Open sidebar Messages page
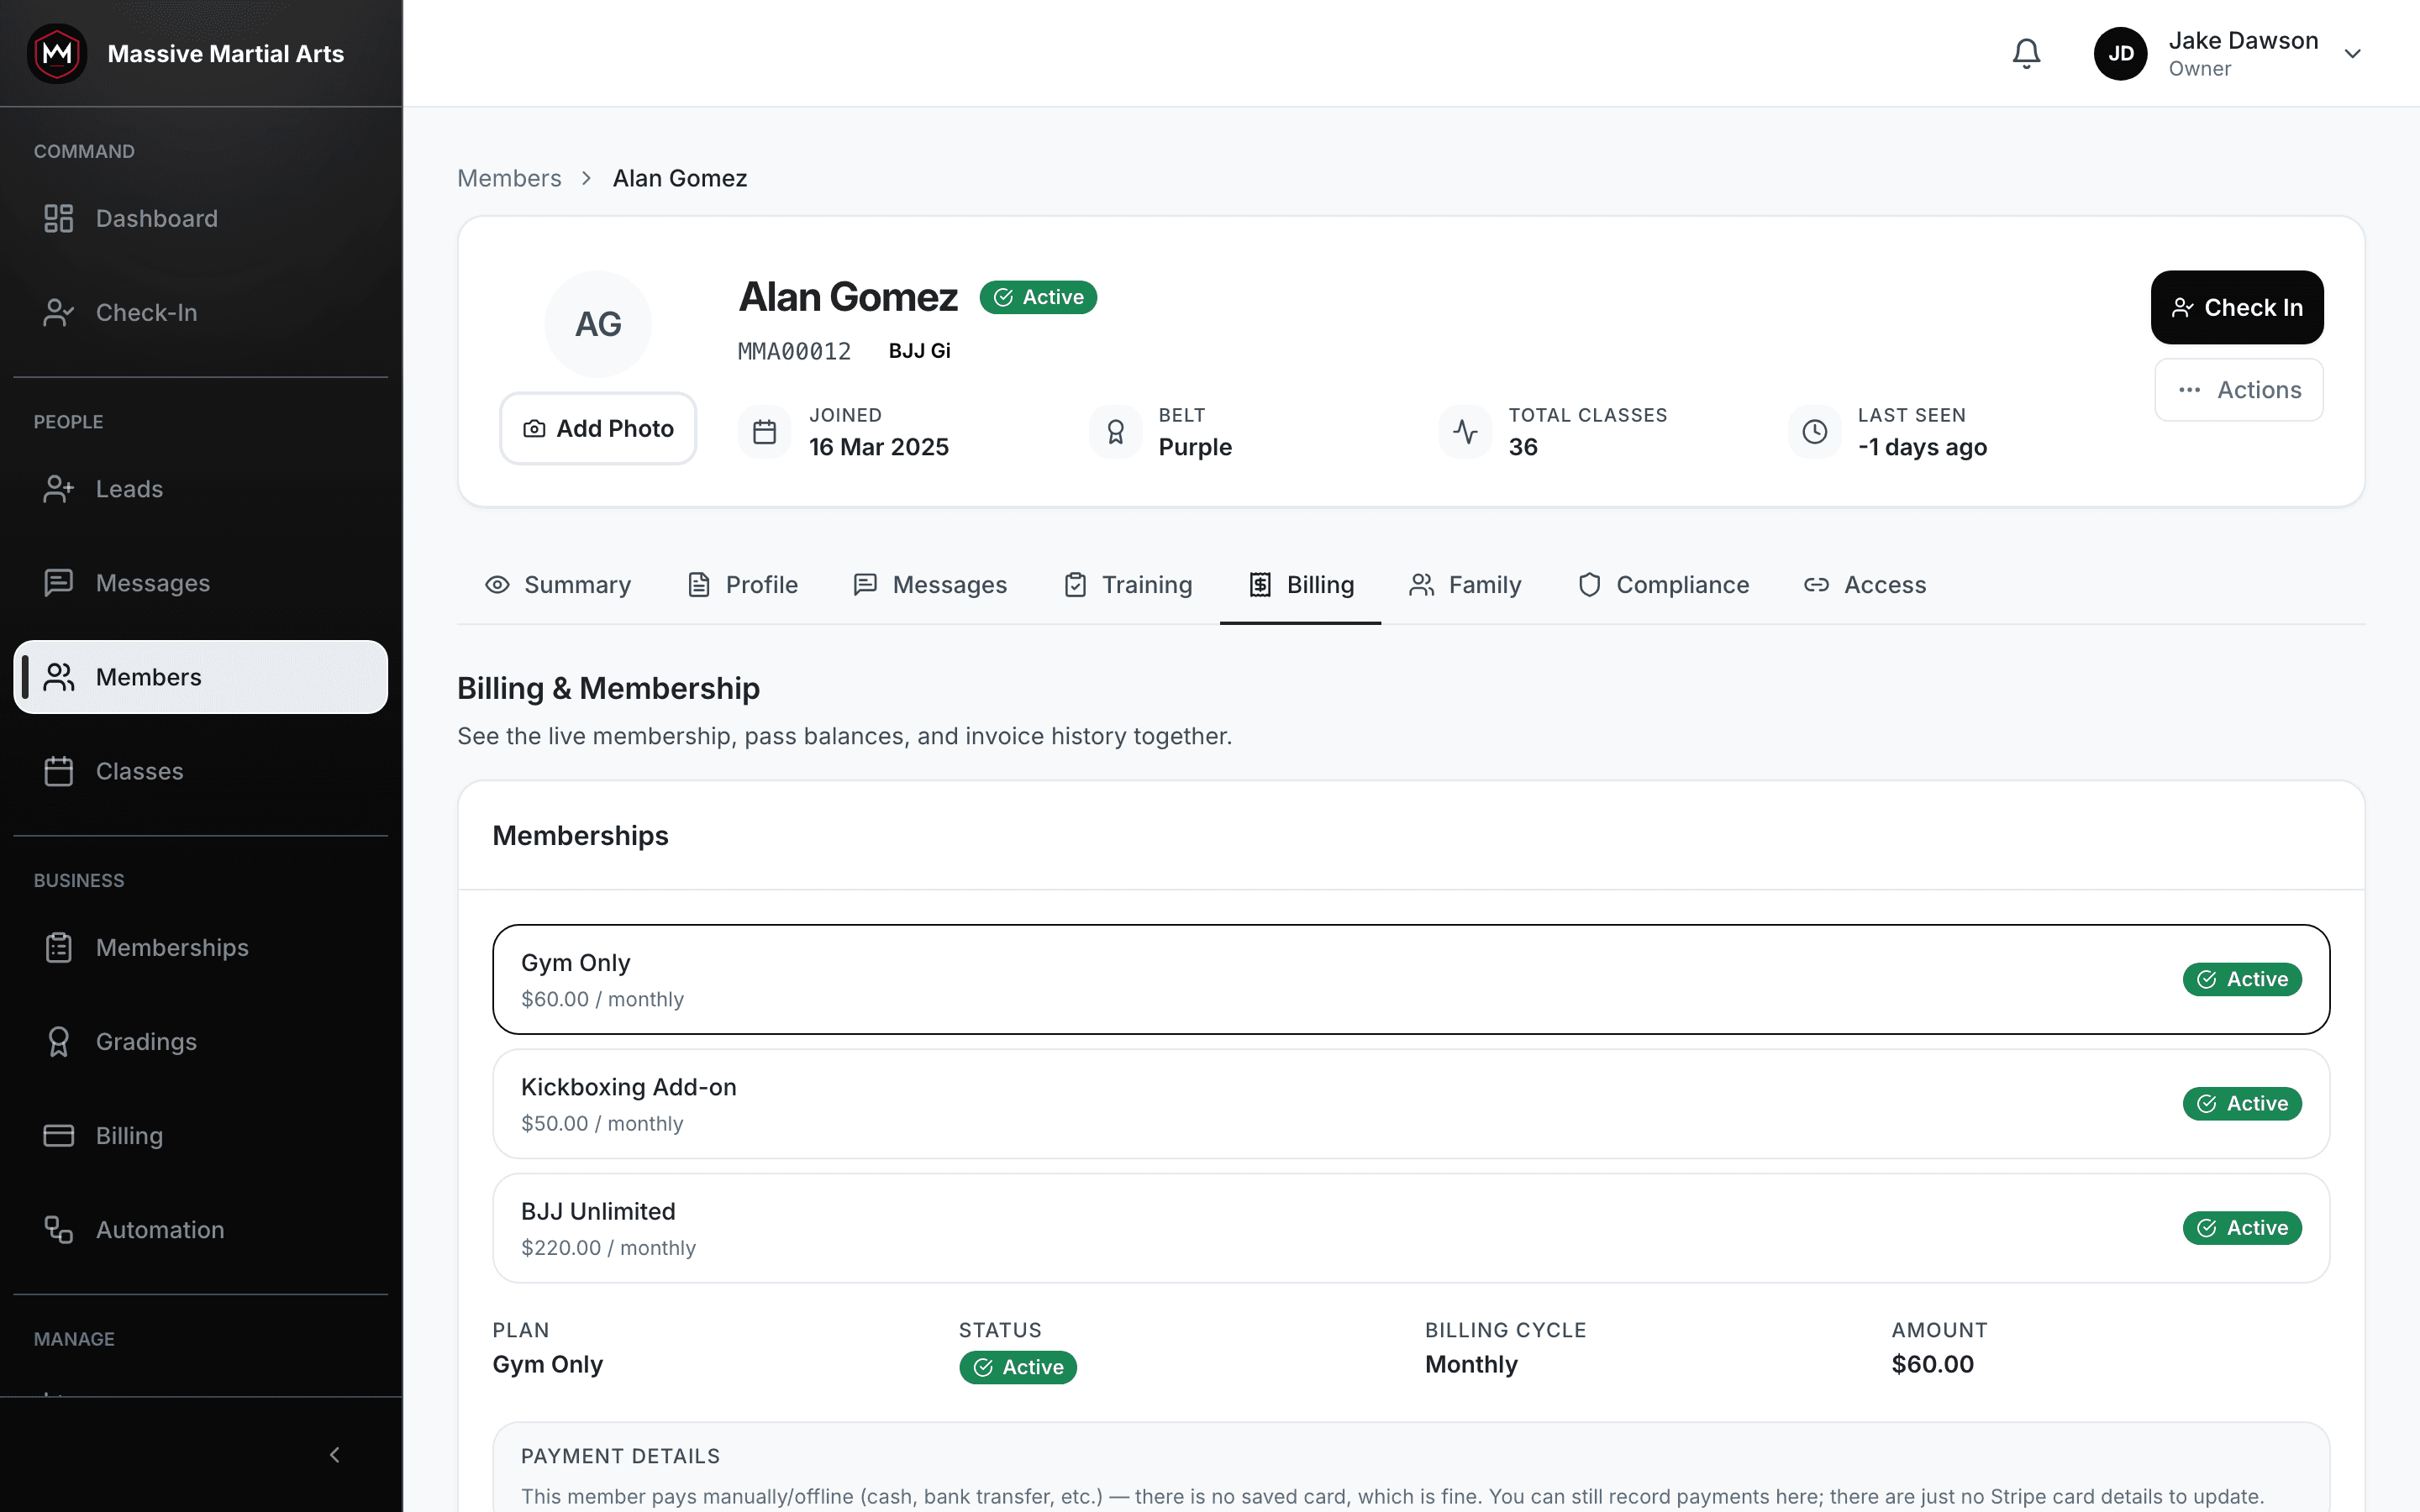 [x=200, y=583]
